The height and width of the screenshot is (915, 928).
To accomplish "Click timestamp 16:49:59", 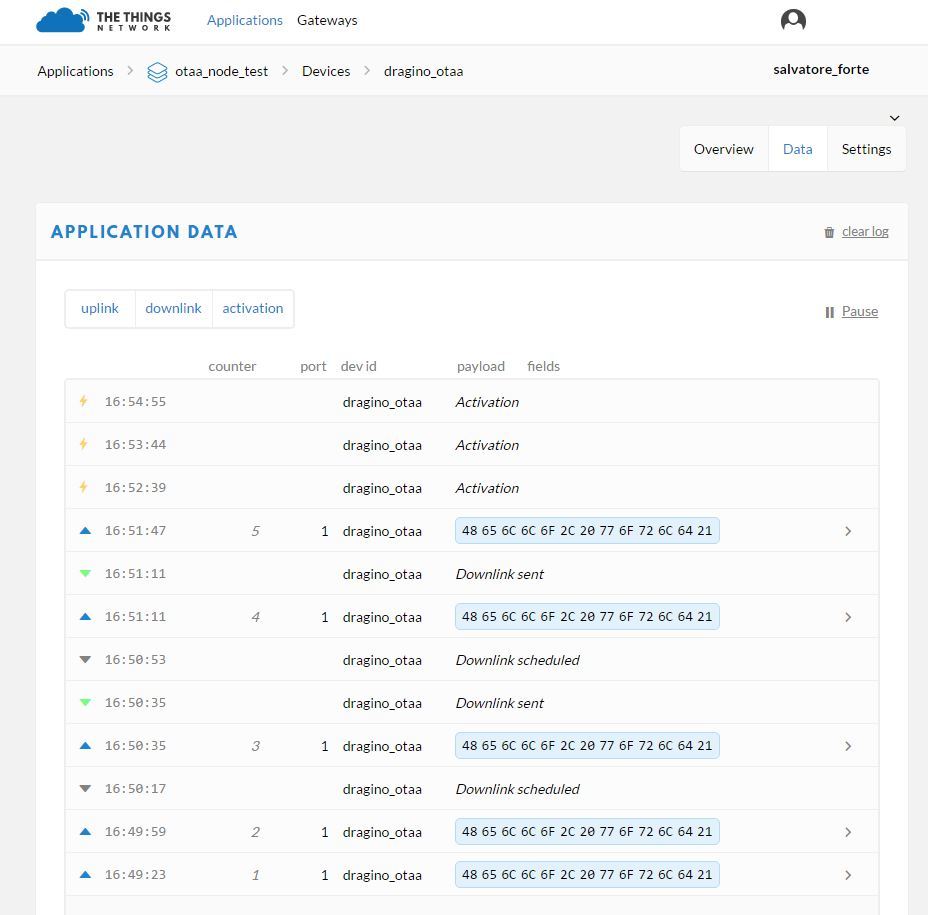I will click(136, 832).
